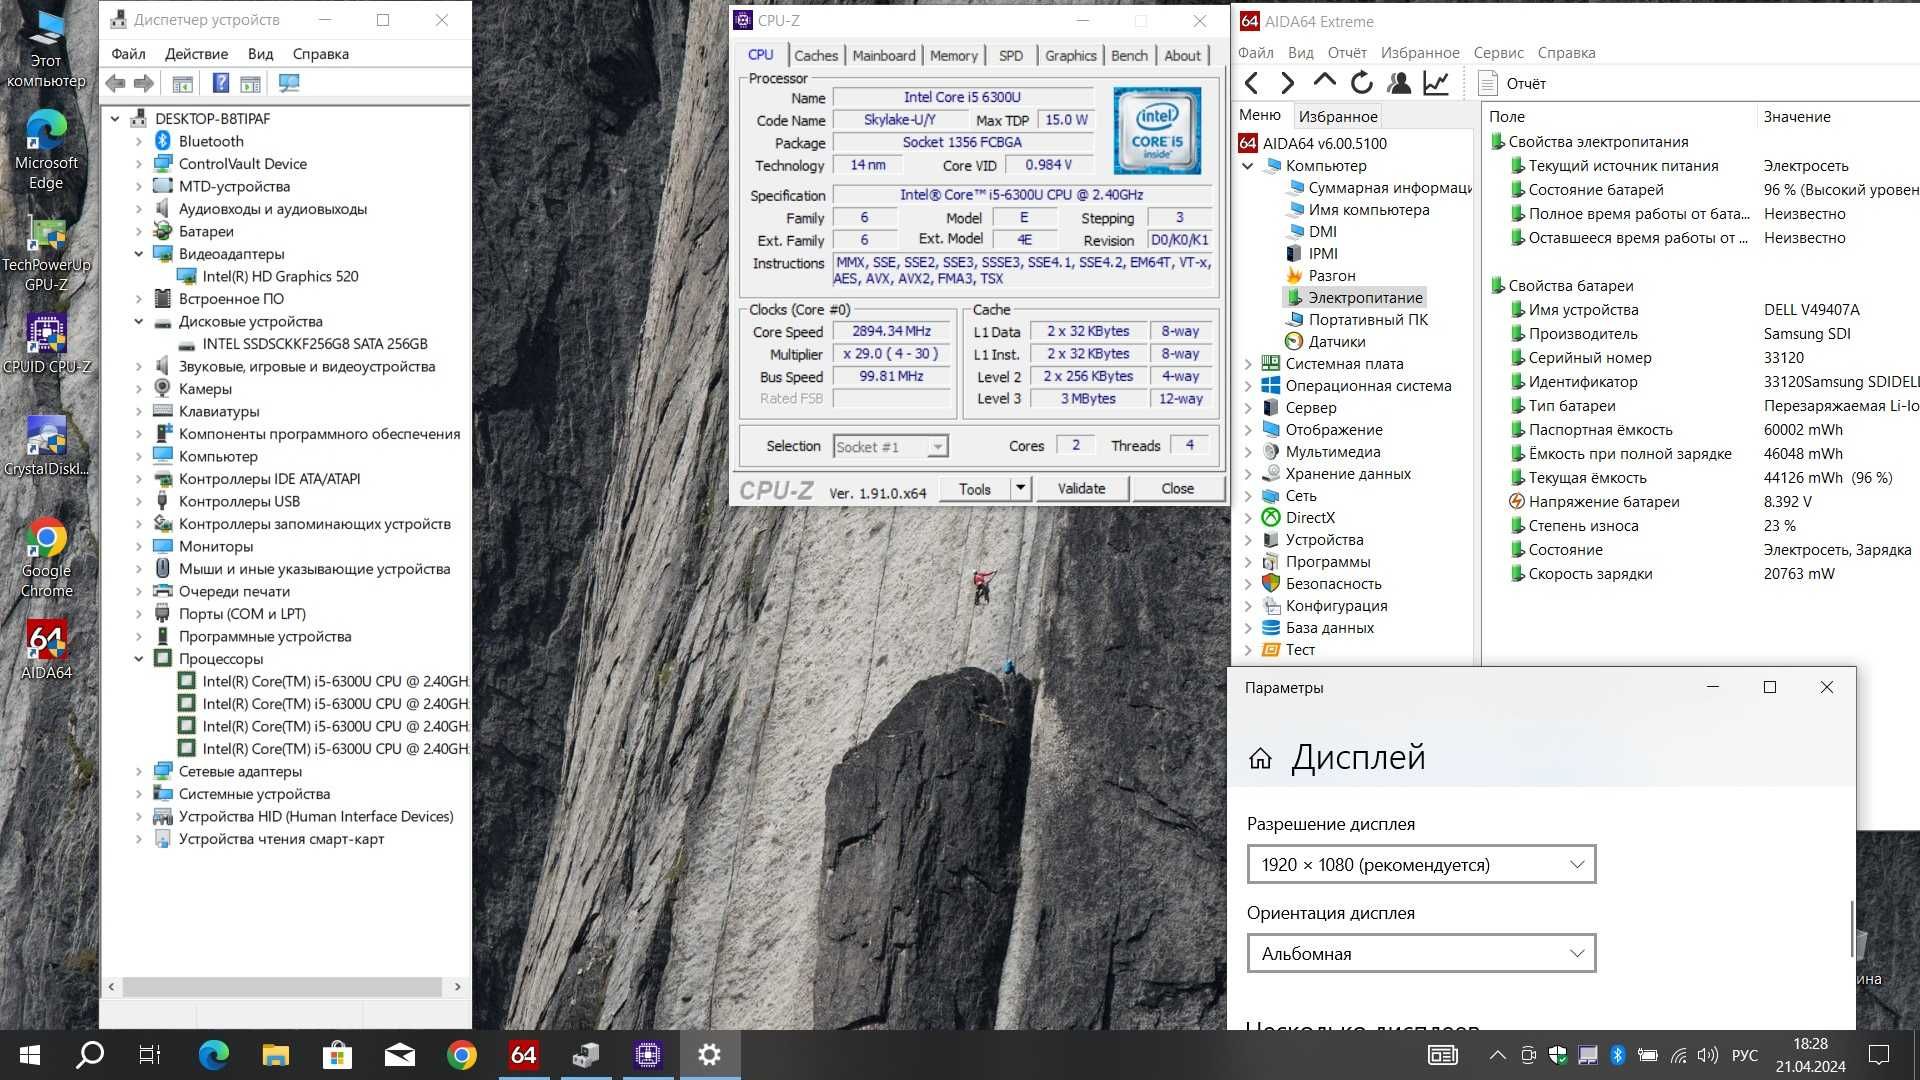Open CPUID CPU-Z desktop shortcut
Viewport: 1920px width, 1080px height.
(46, 345)
